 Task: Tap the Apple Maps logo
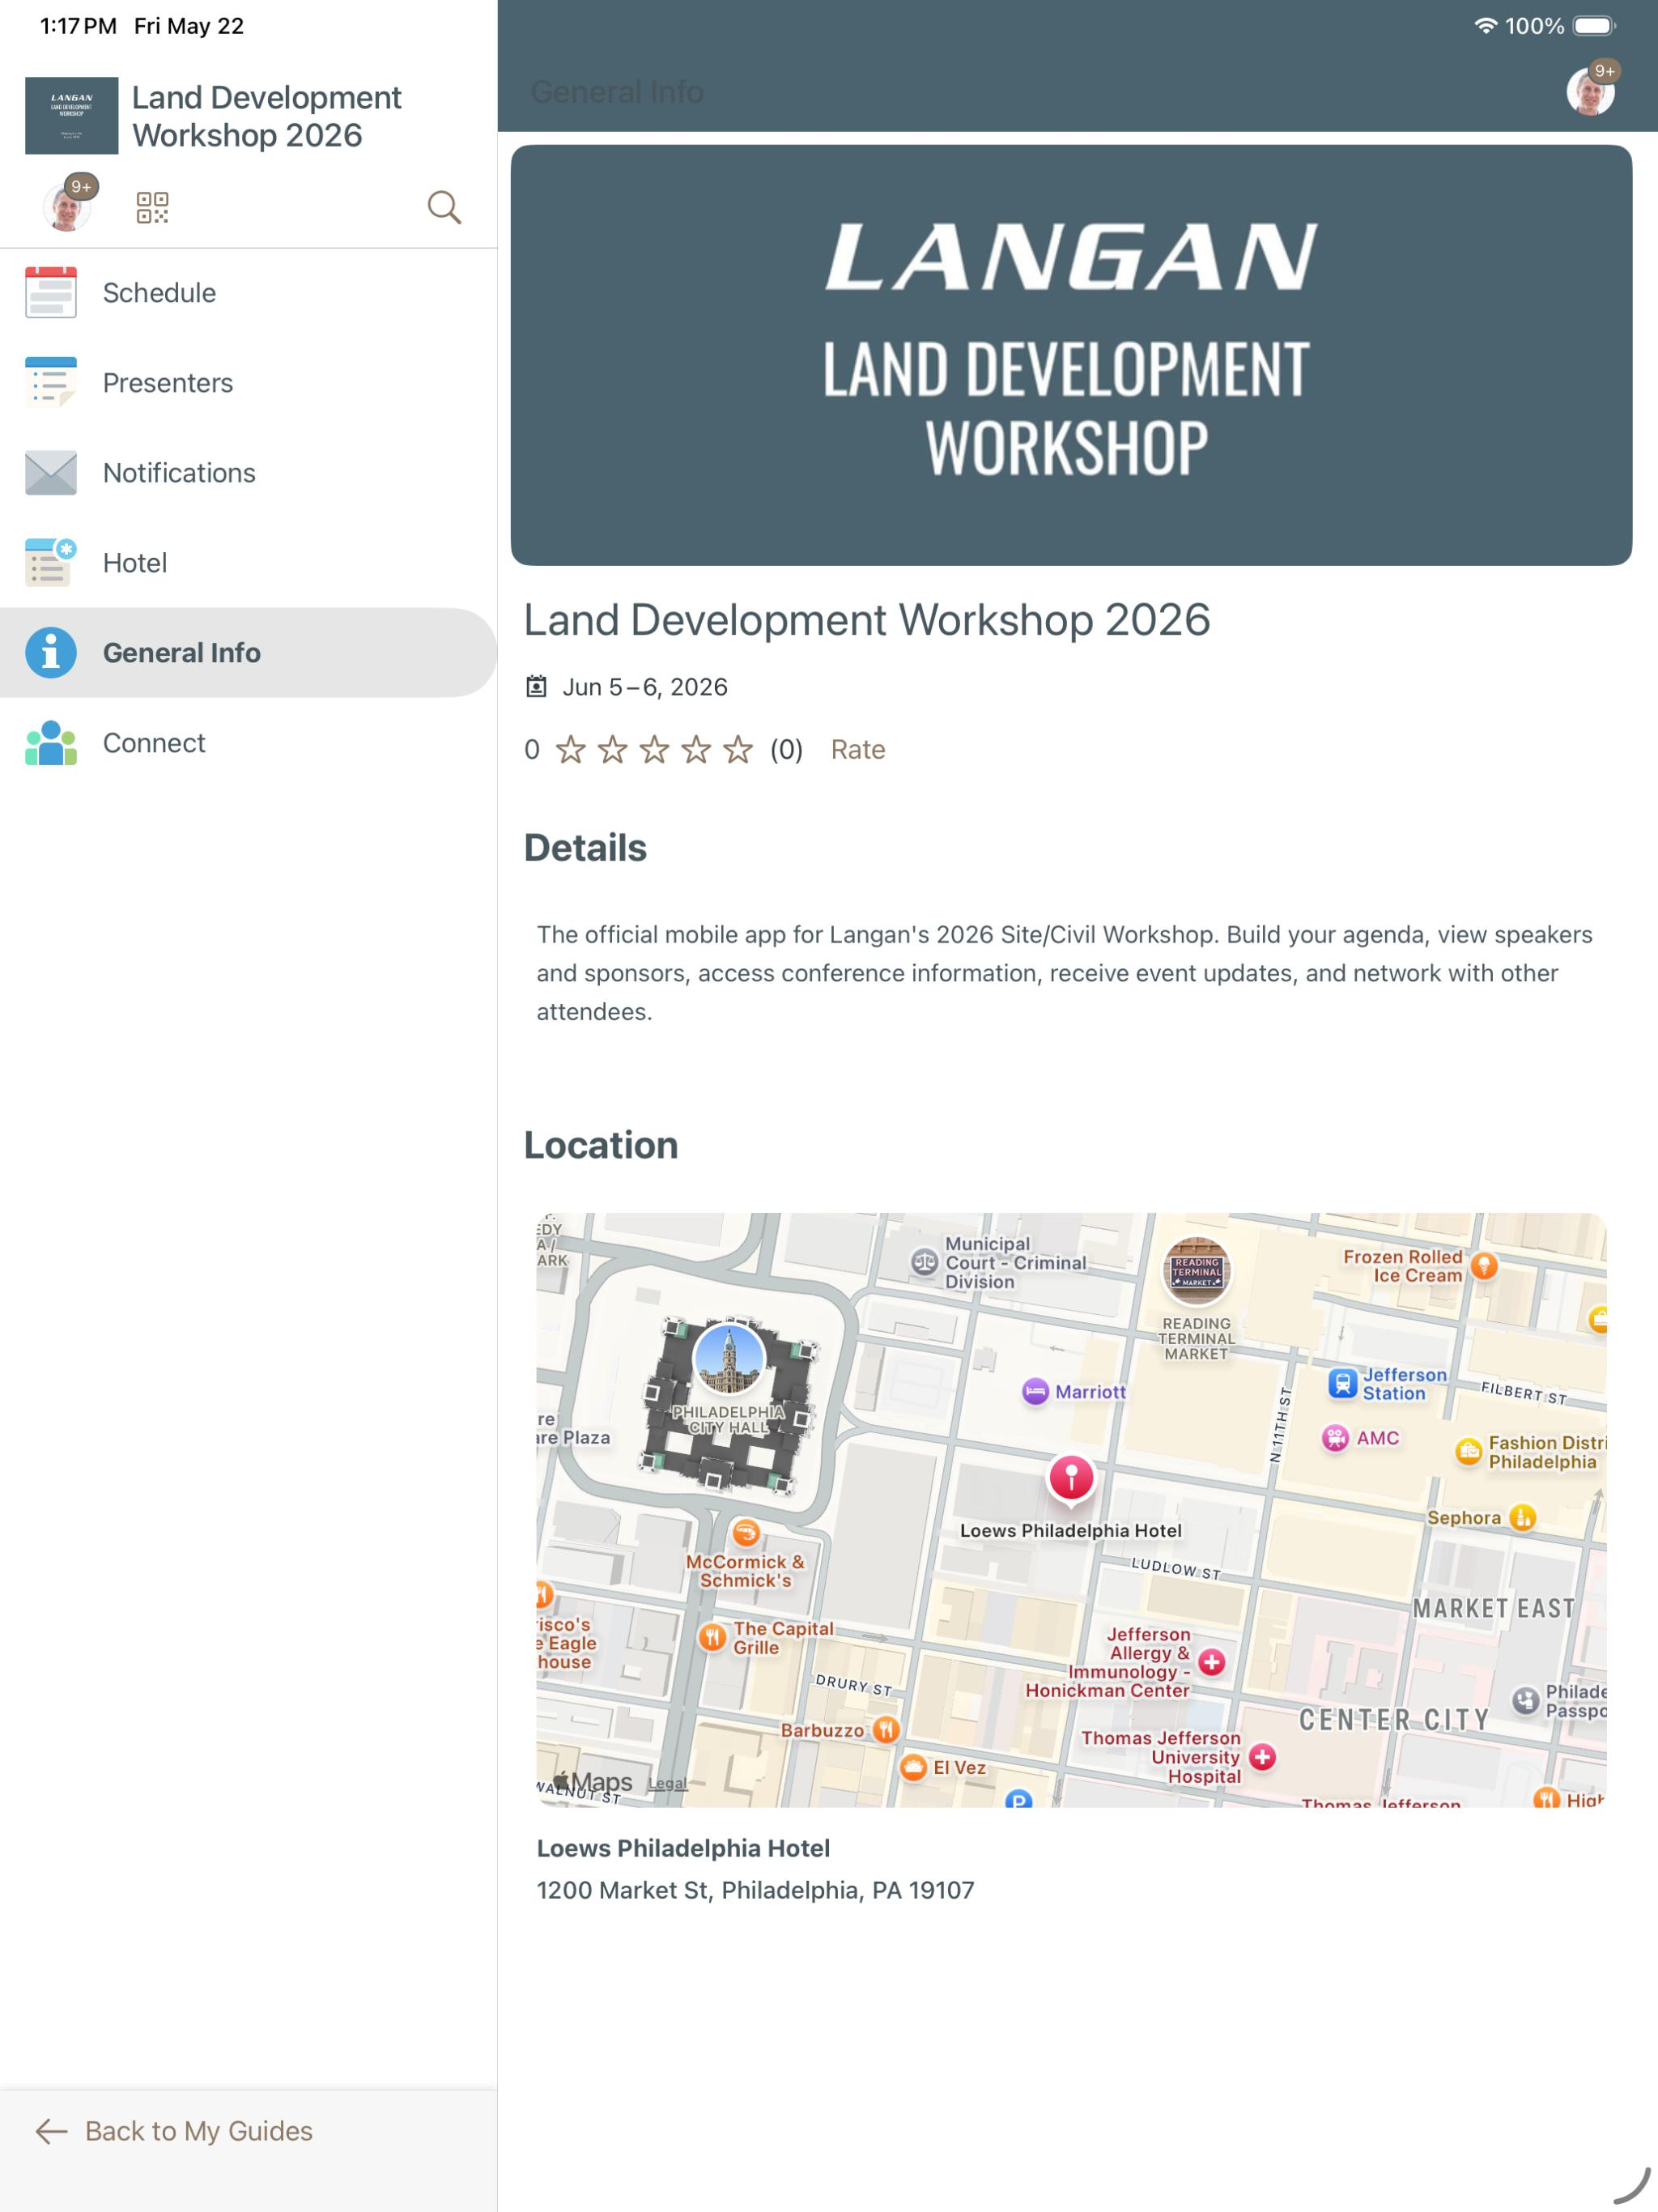pos(593,1781)
